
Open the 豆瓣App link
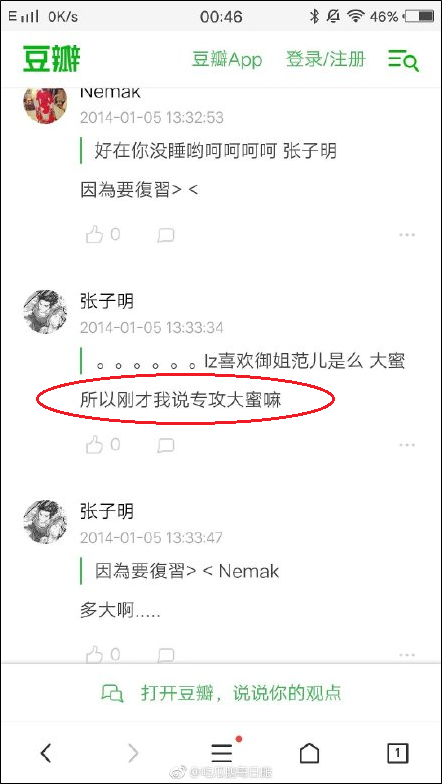click(x=227, y=60)
